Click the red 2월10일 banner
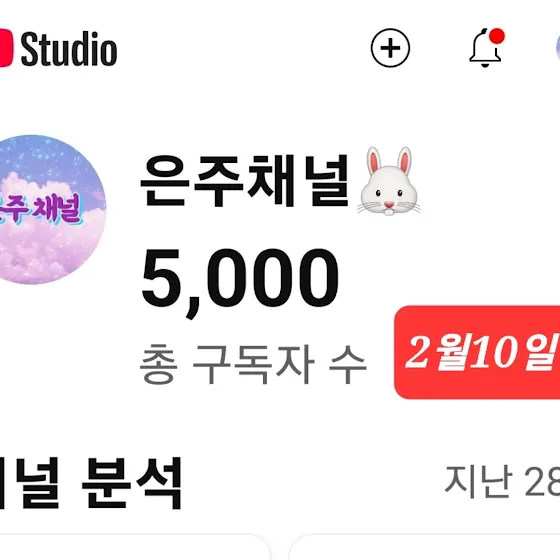560x560 pixels. tap(477, 352)
